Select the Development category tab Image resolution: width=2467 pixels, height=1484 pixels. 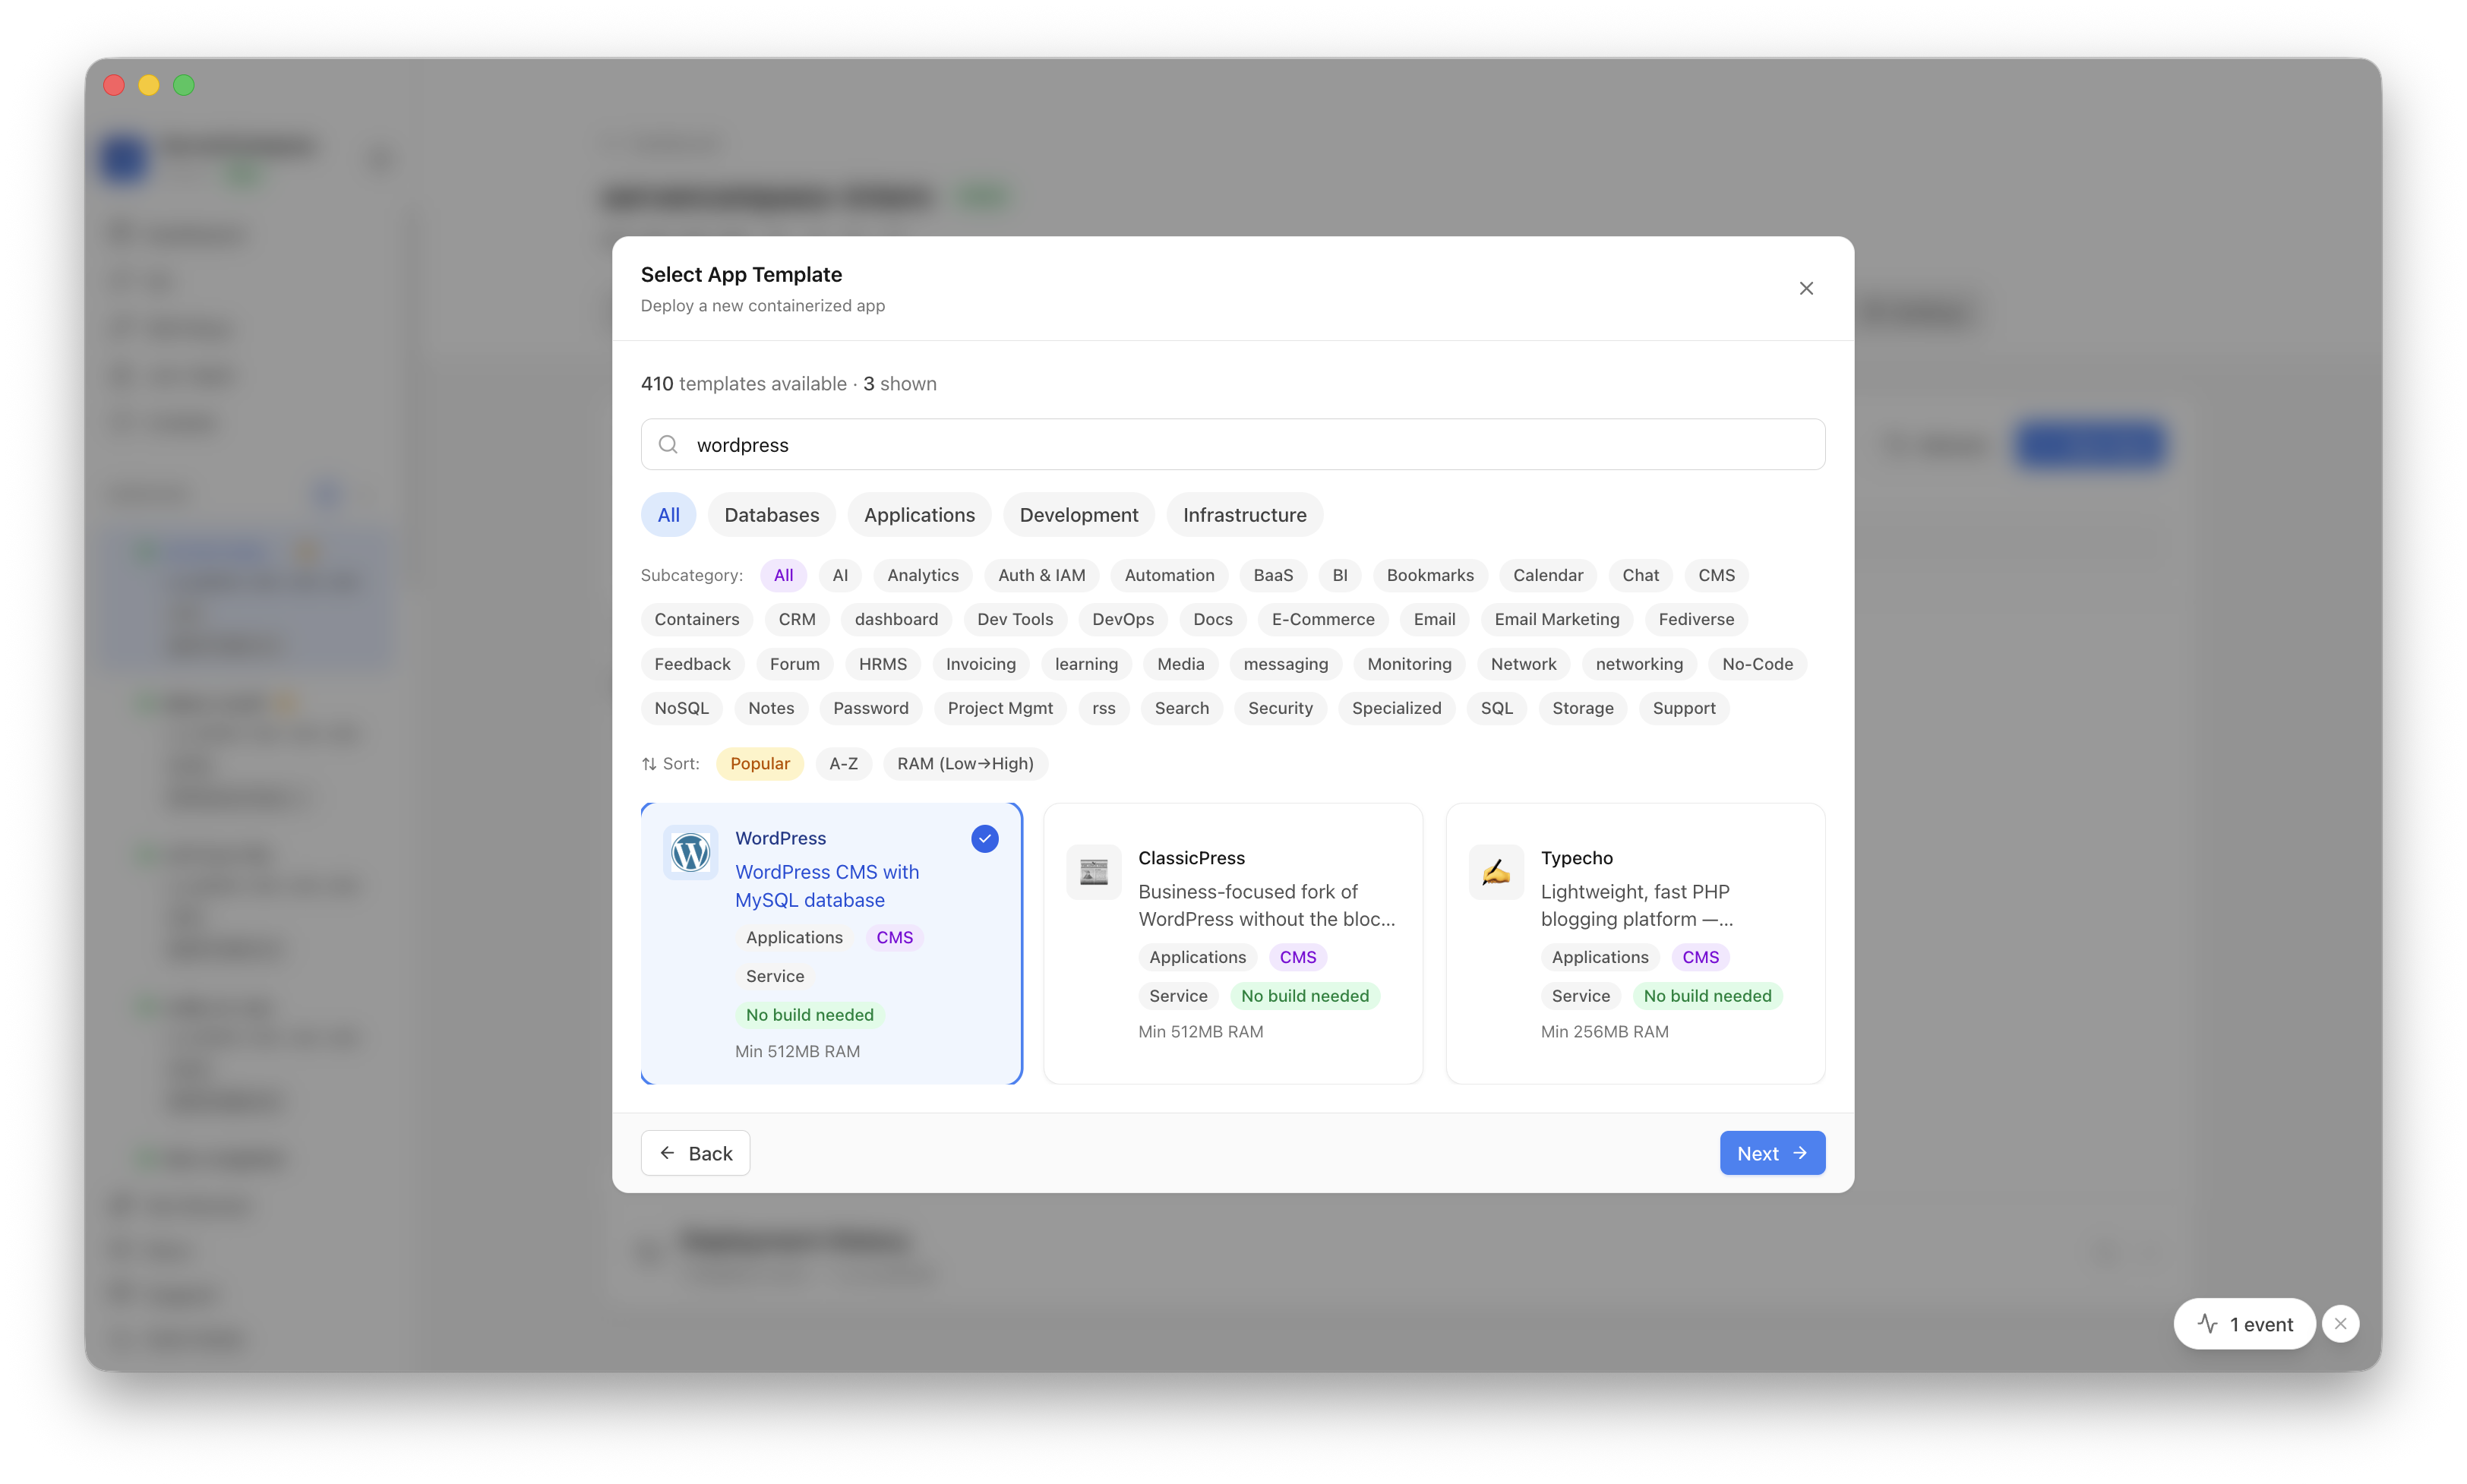[x=1078, y=514]
